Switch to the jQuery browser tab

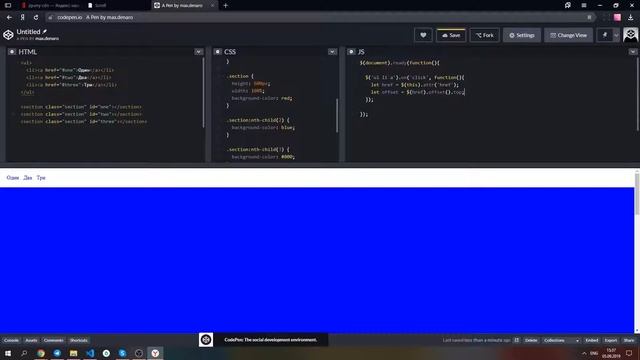[51, 5]
